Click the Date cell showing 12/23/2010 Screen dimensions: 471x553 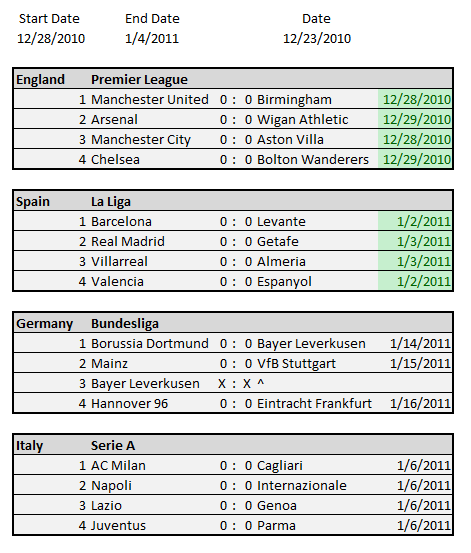tap(317, 38)
